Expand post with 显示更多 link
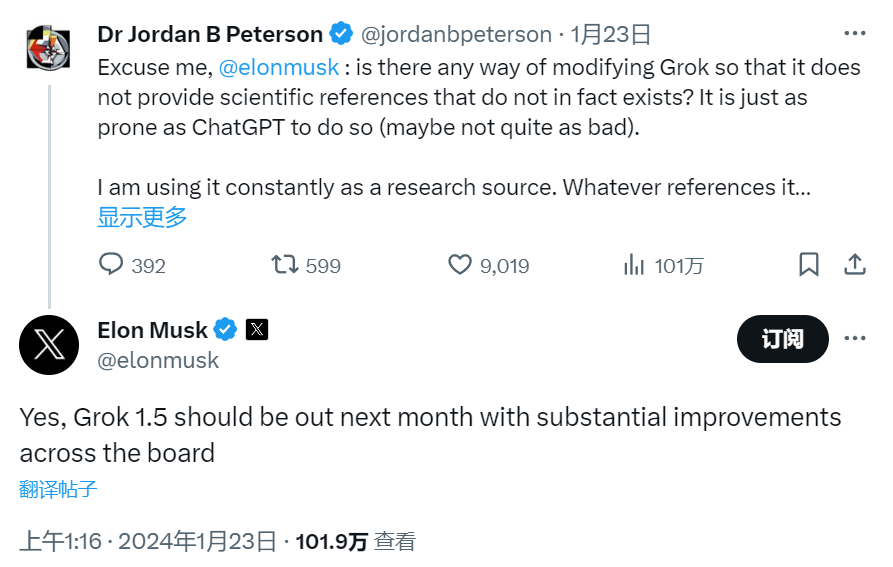The width and height of the screenshot is (893, 567). click(x=142, y=217)
